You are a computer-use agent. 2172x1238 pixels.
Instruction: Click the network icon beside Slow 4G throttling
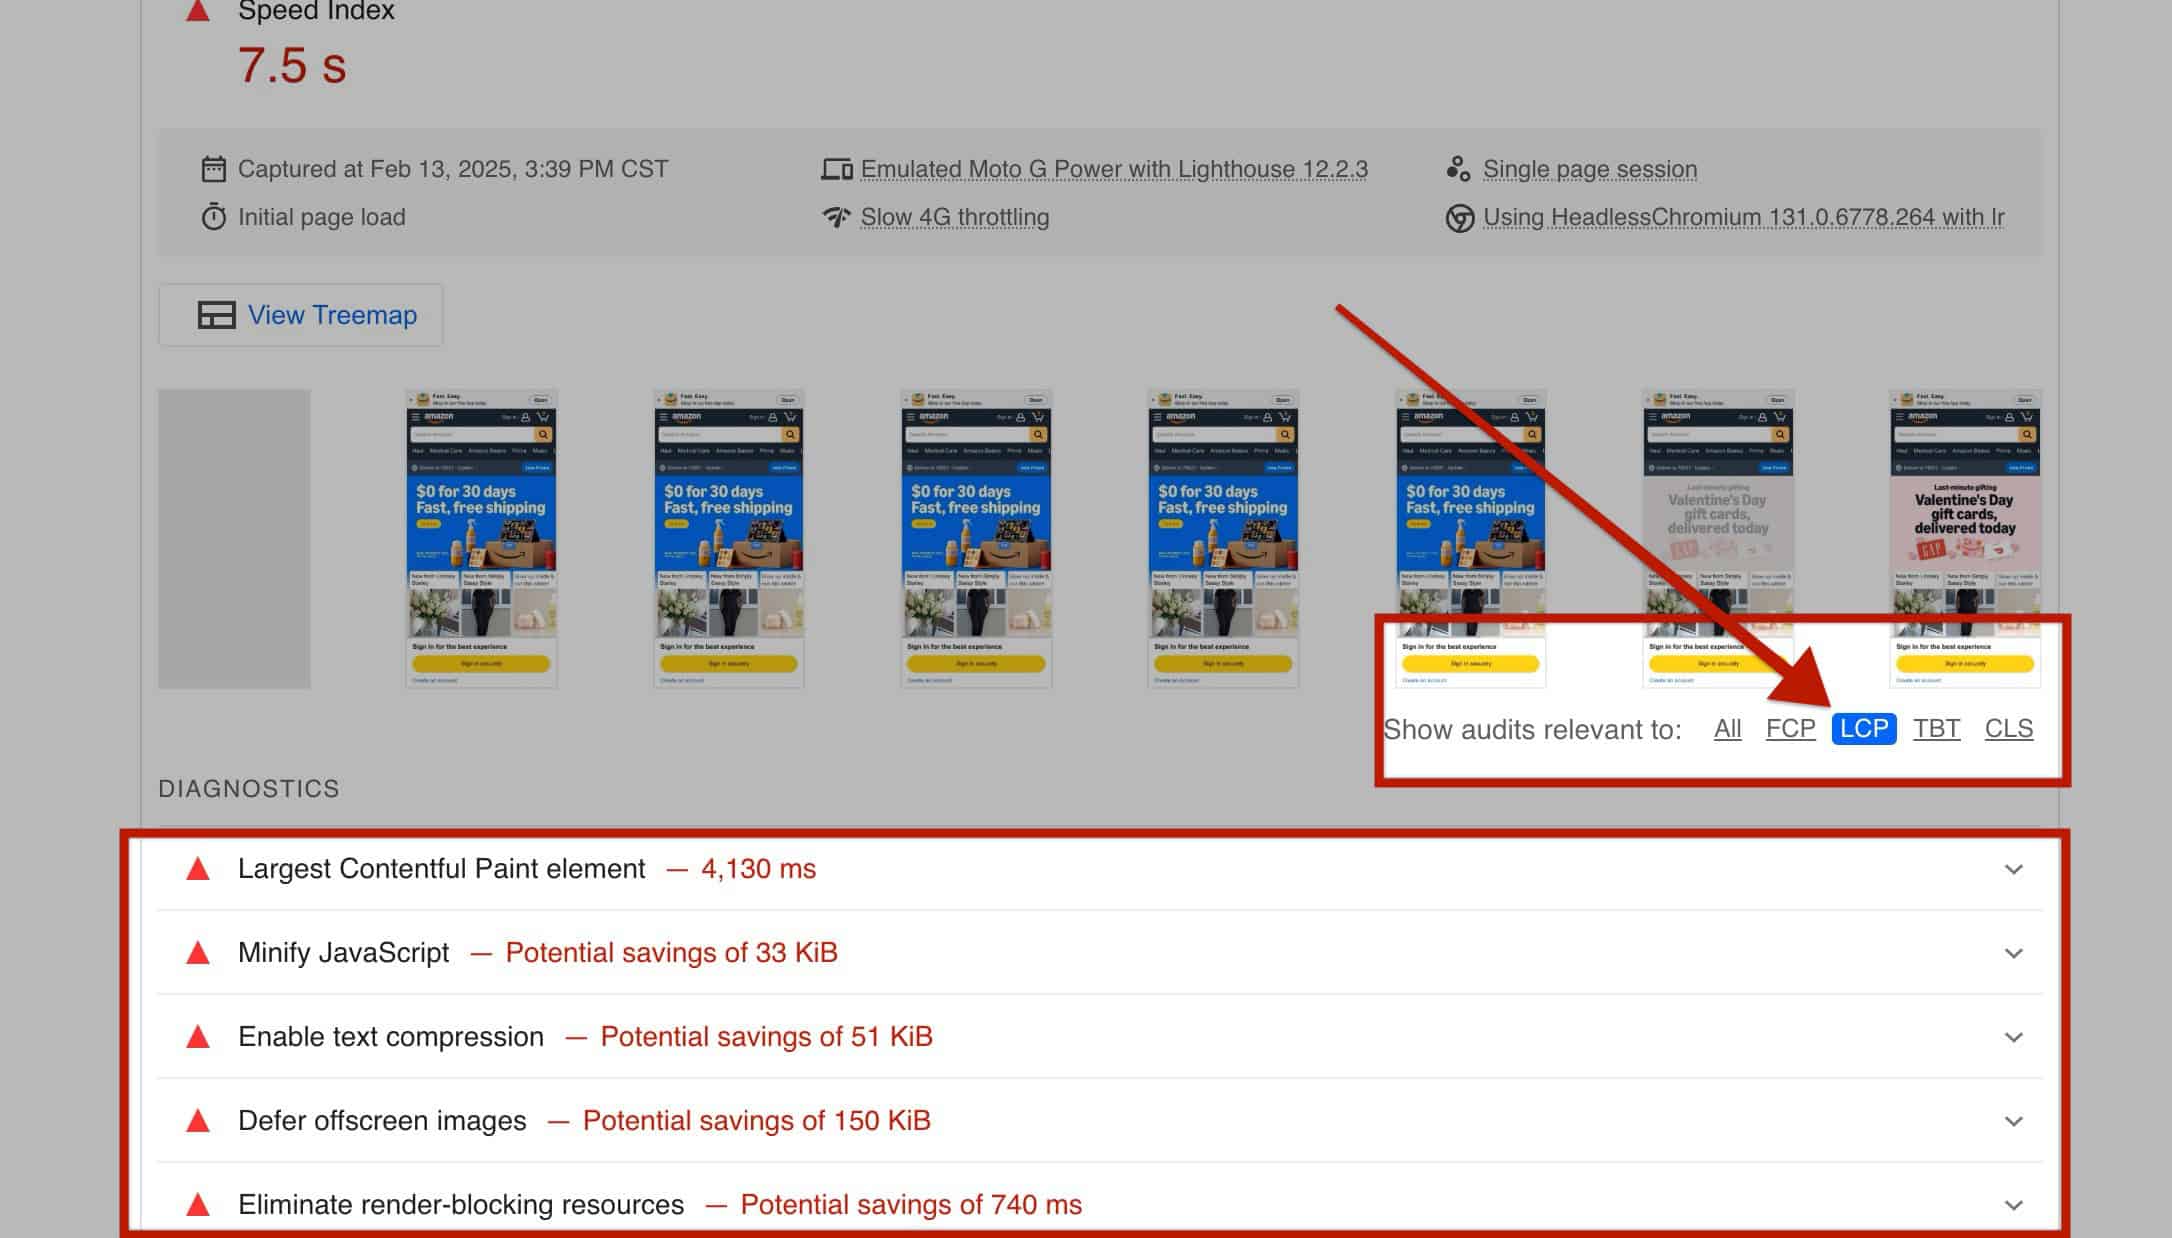tap(836, 217)
